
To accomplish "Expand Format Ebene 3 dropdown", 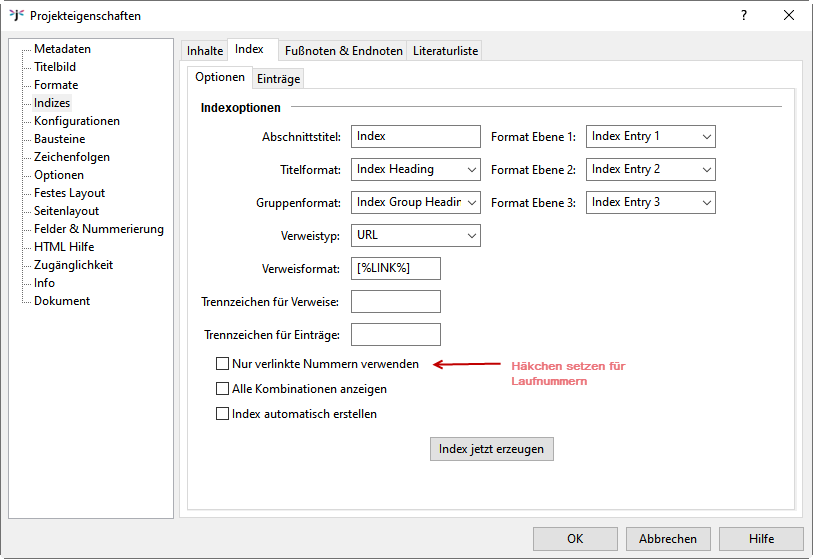I will point(650,202).
